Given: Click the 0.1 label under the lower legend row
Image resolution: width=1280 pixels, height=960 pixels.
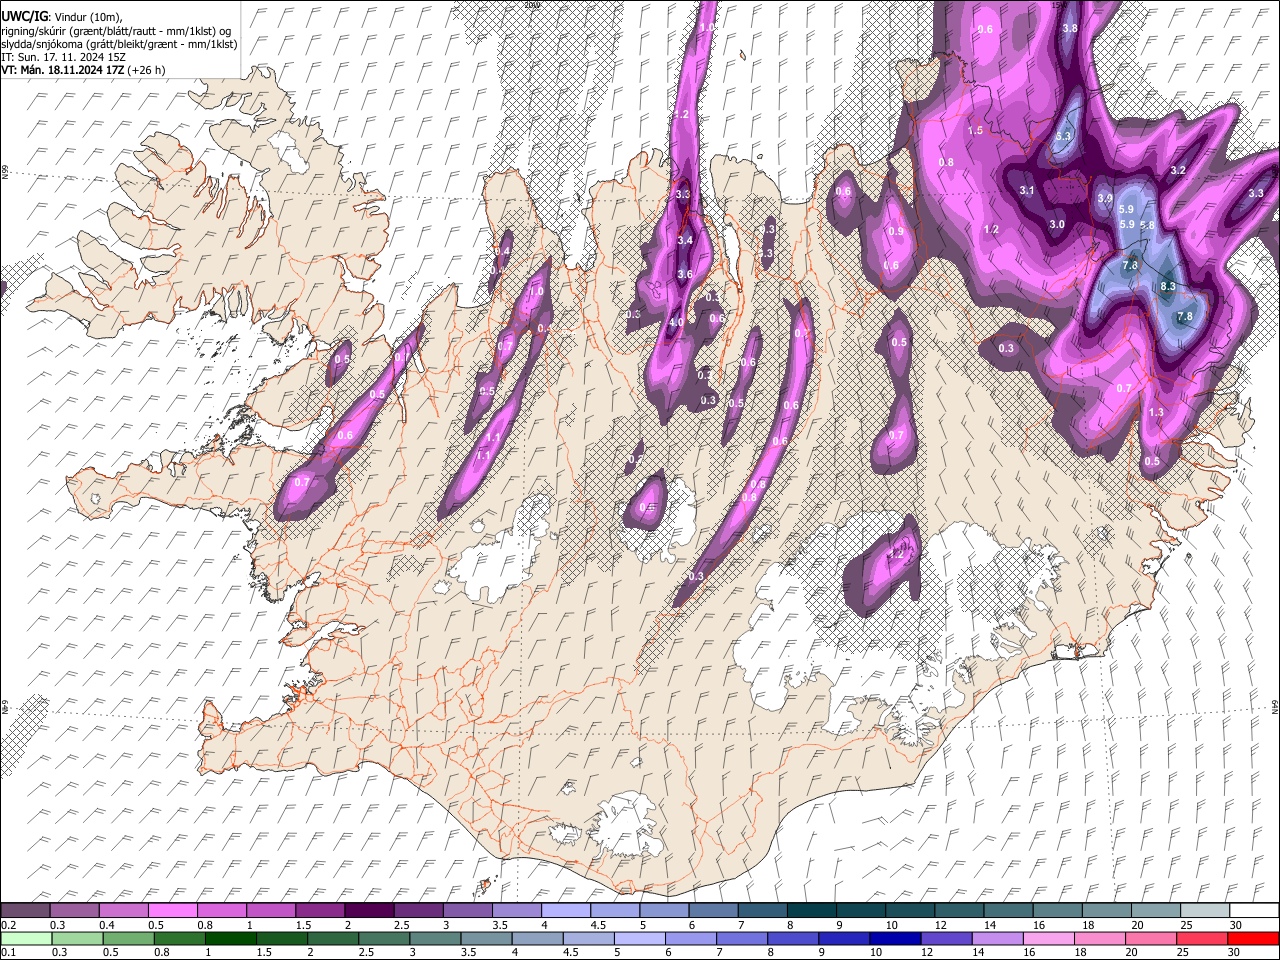Looking at the screenshot, I should tap(7, 953).
